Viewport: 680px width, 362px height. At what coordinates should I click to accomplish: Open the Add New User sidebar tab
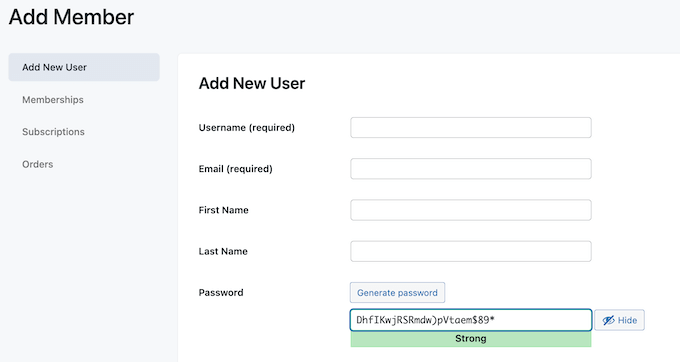click(x=84, y=67)
